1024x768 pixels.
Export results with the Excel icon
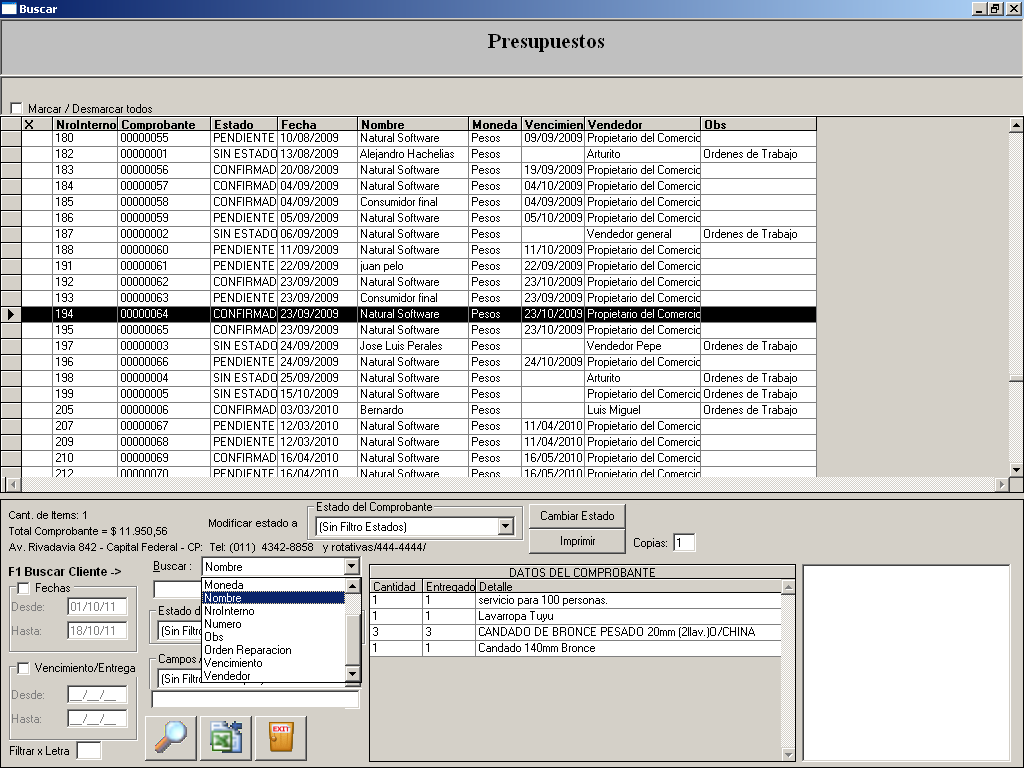[x=226, y=738]
